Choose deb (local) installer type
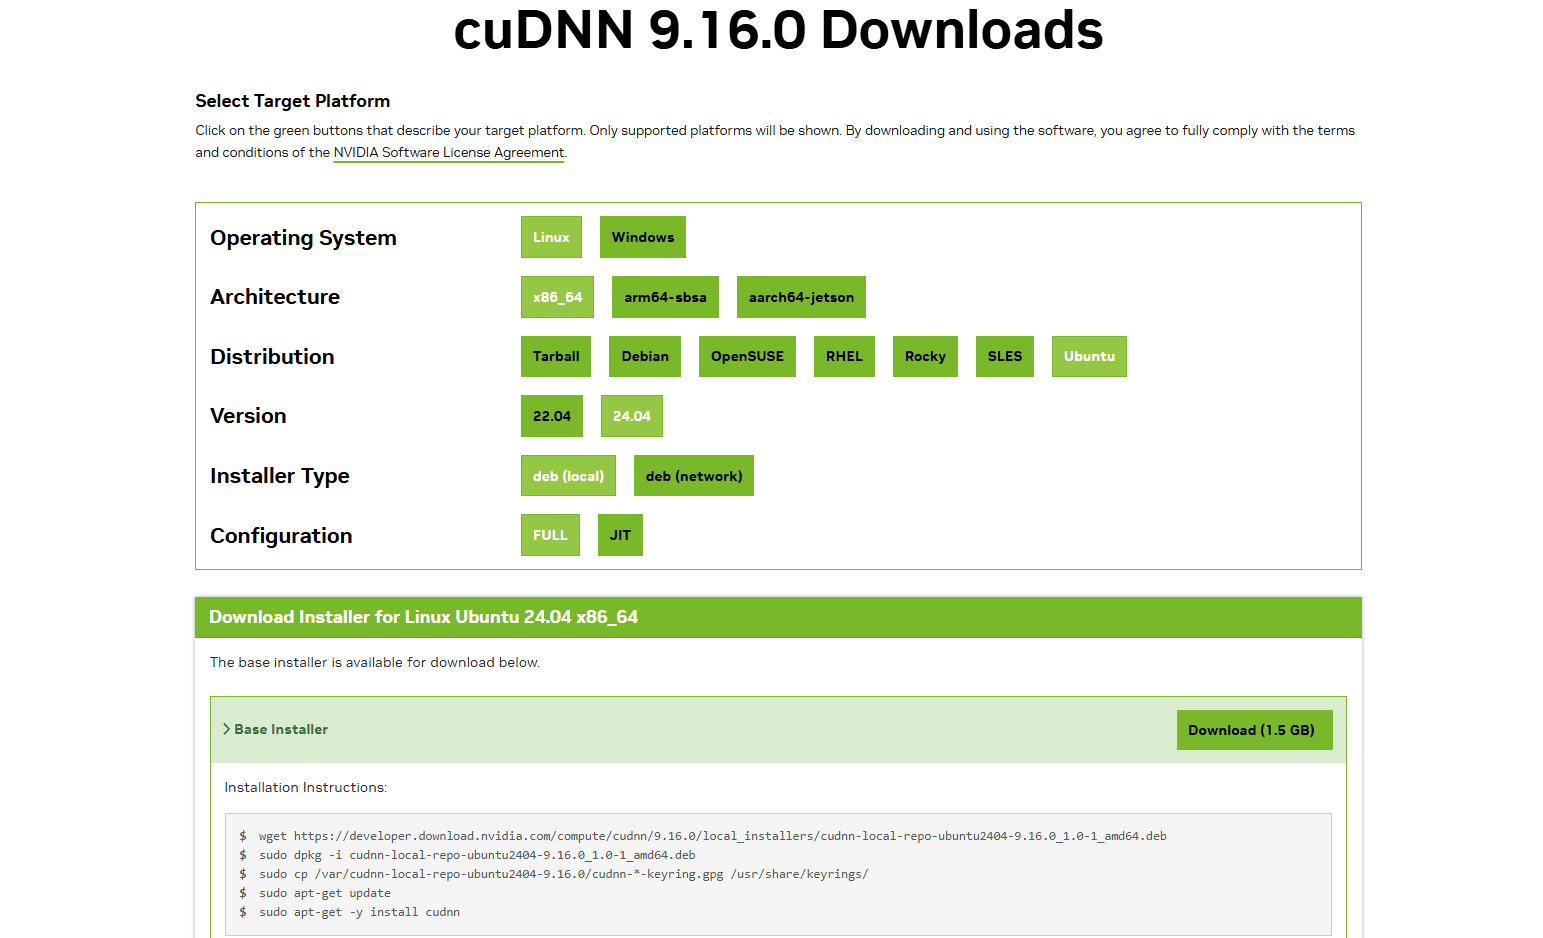This screenshot has height=938, width=1543. point(568,476)
